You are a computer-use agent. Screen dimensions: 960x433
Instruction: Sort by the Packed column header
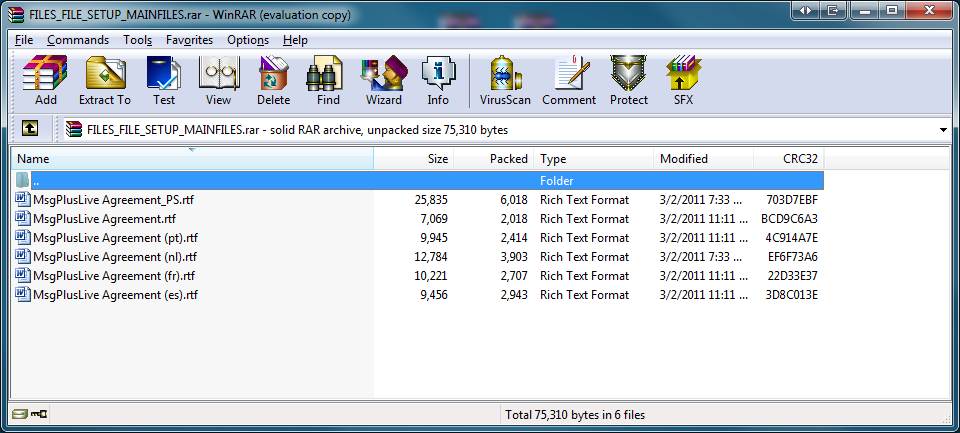pyautogui.click(x=494, y=159)
